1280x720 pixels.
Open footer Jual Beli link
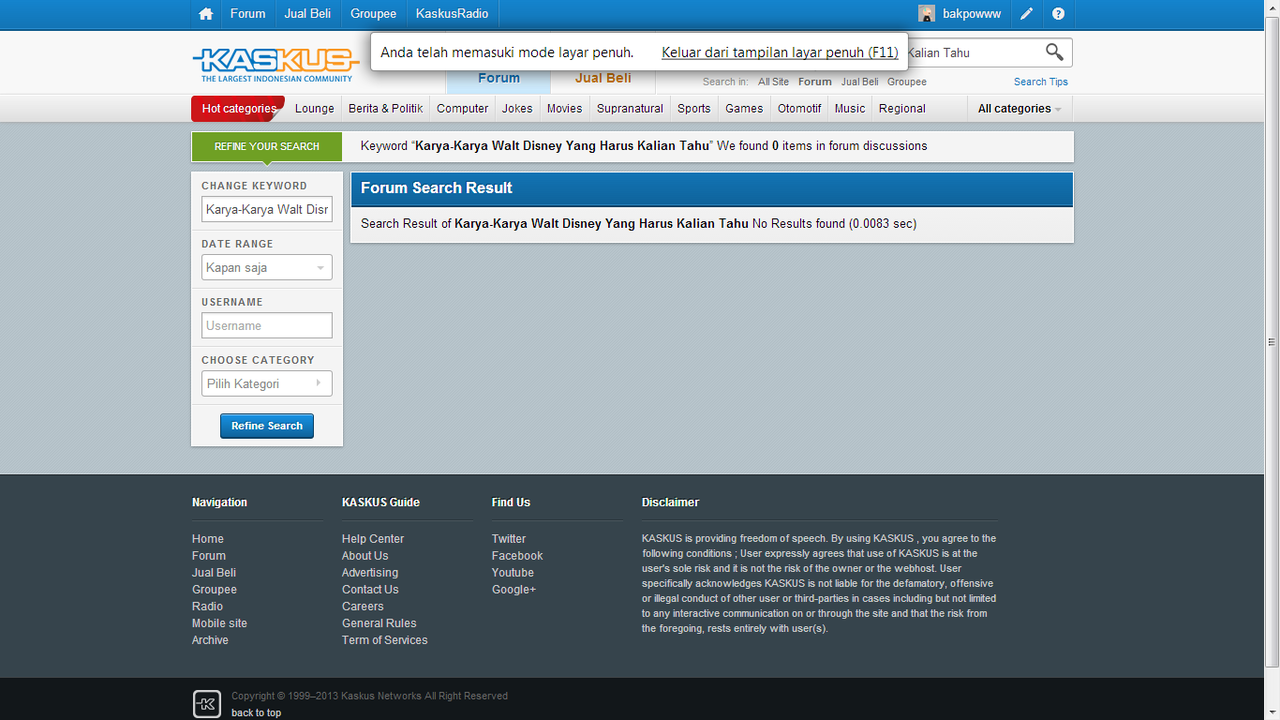[214, 573]
